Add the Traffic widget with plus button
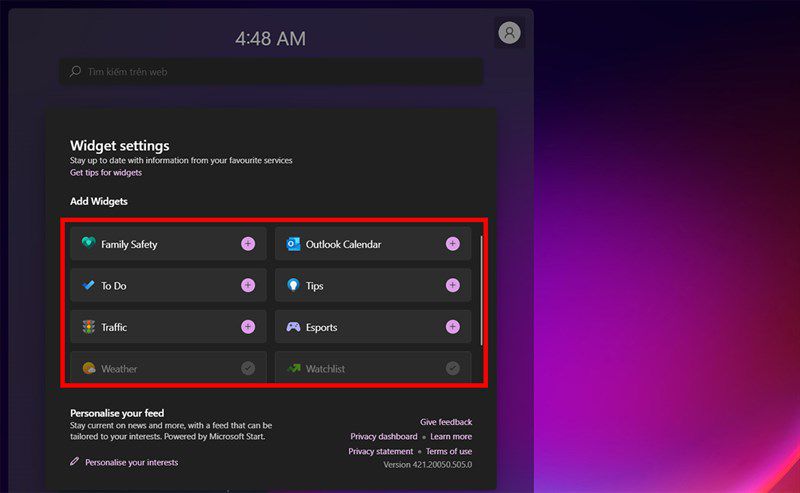The height and width of the screenshot is (493, 800). pos(248,327)
